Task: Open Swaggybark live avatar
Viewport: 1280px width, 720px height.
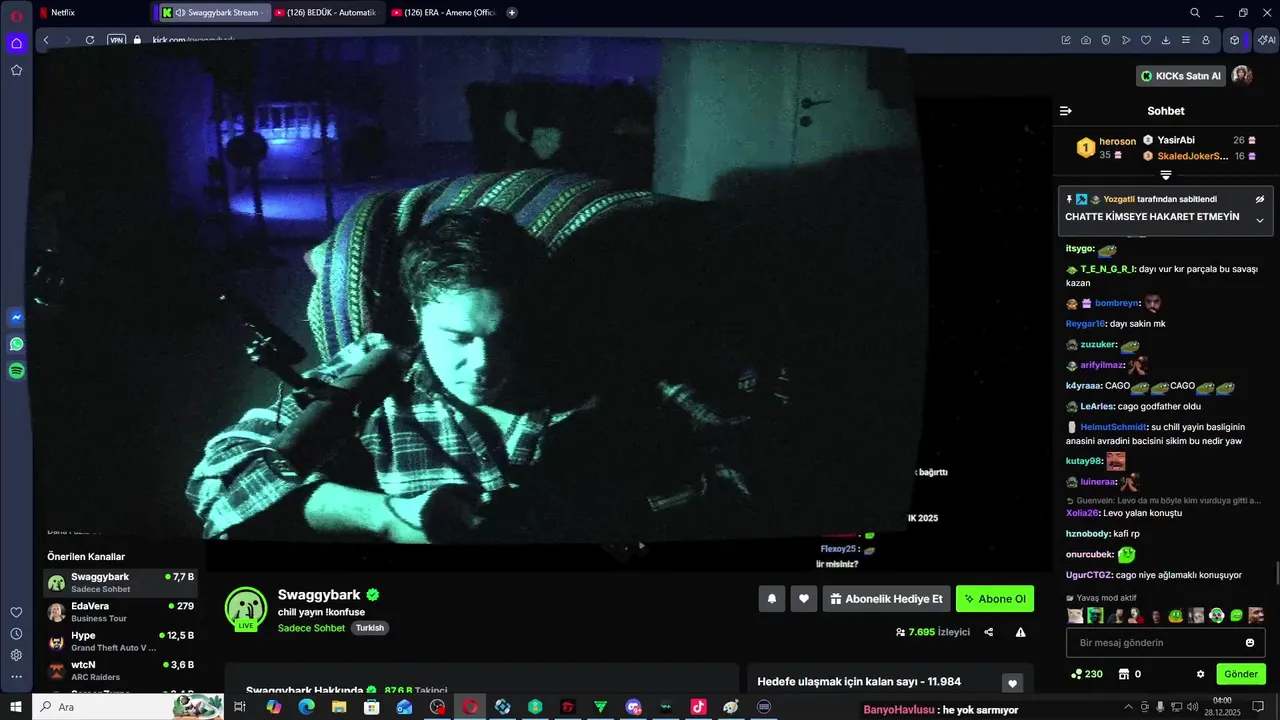Action: pos(246,609)
